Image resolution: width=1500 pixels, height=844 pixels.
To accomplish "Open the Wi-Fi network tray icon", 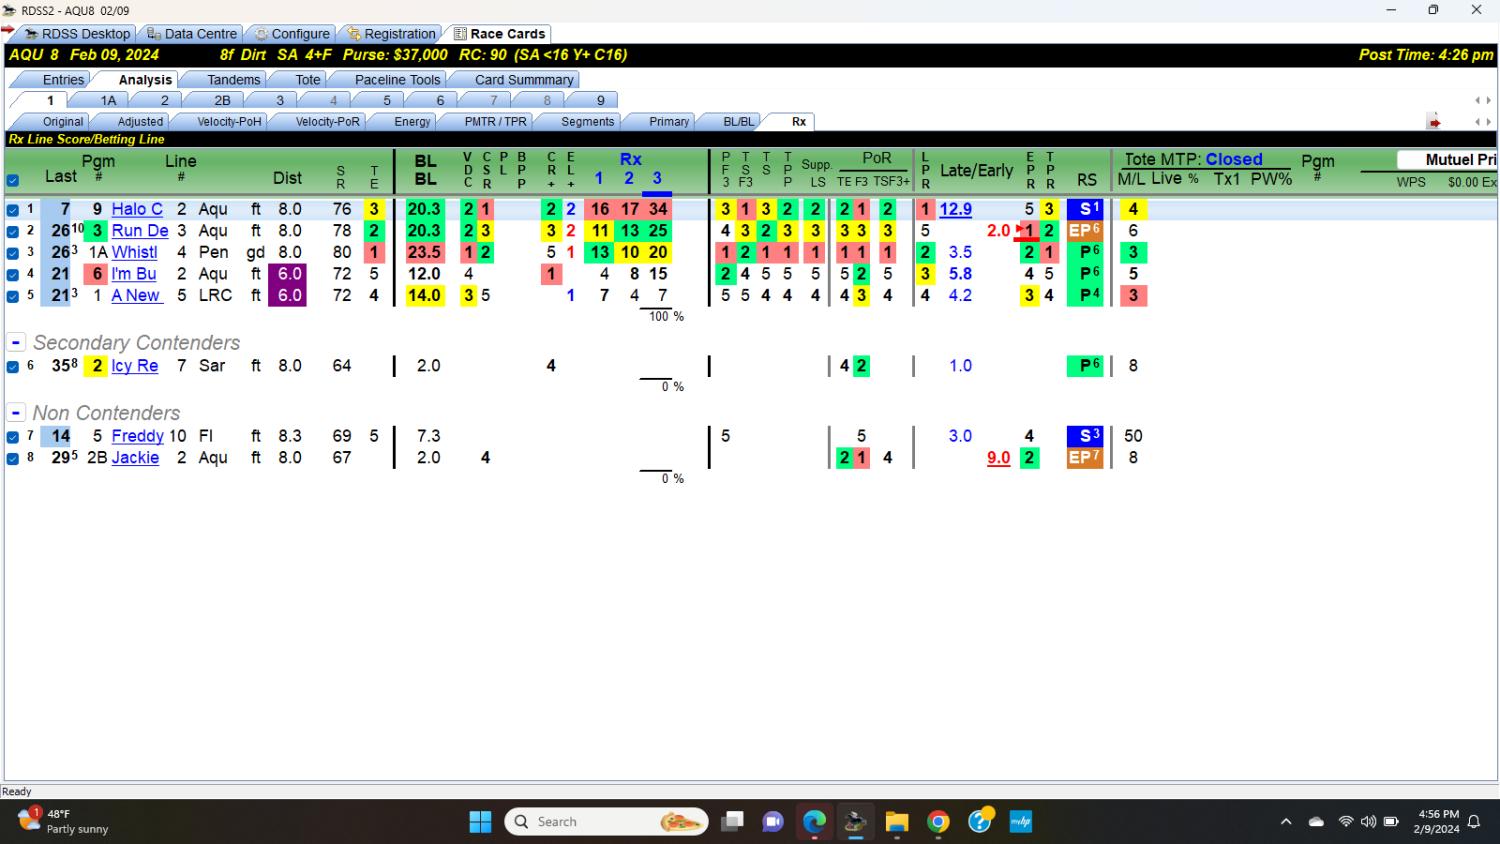I will 1346,822.
